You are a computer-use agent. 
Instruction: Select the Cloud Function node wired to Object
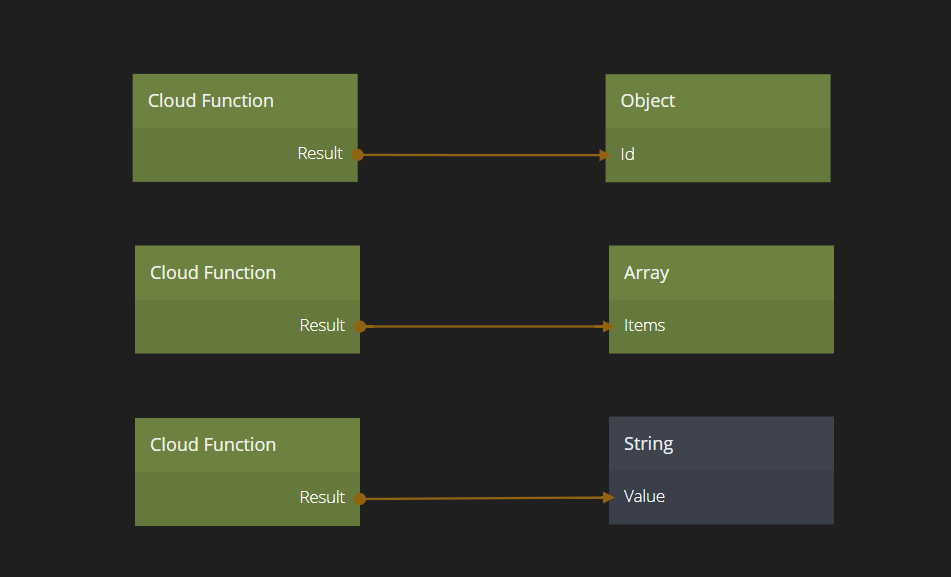pyautogui.click(x=211, y=101)
